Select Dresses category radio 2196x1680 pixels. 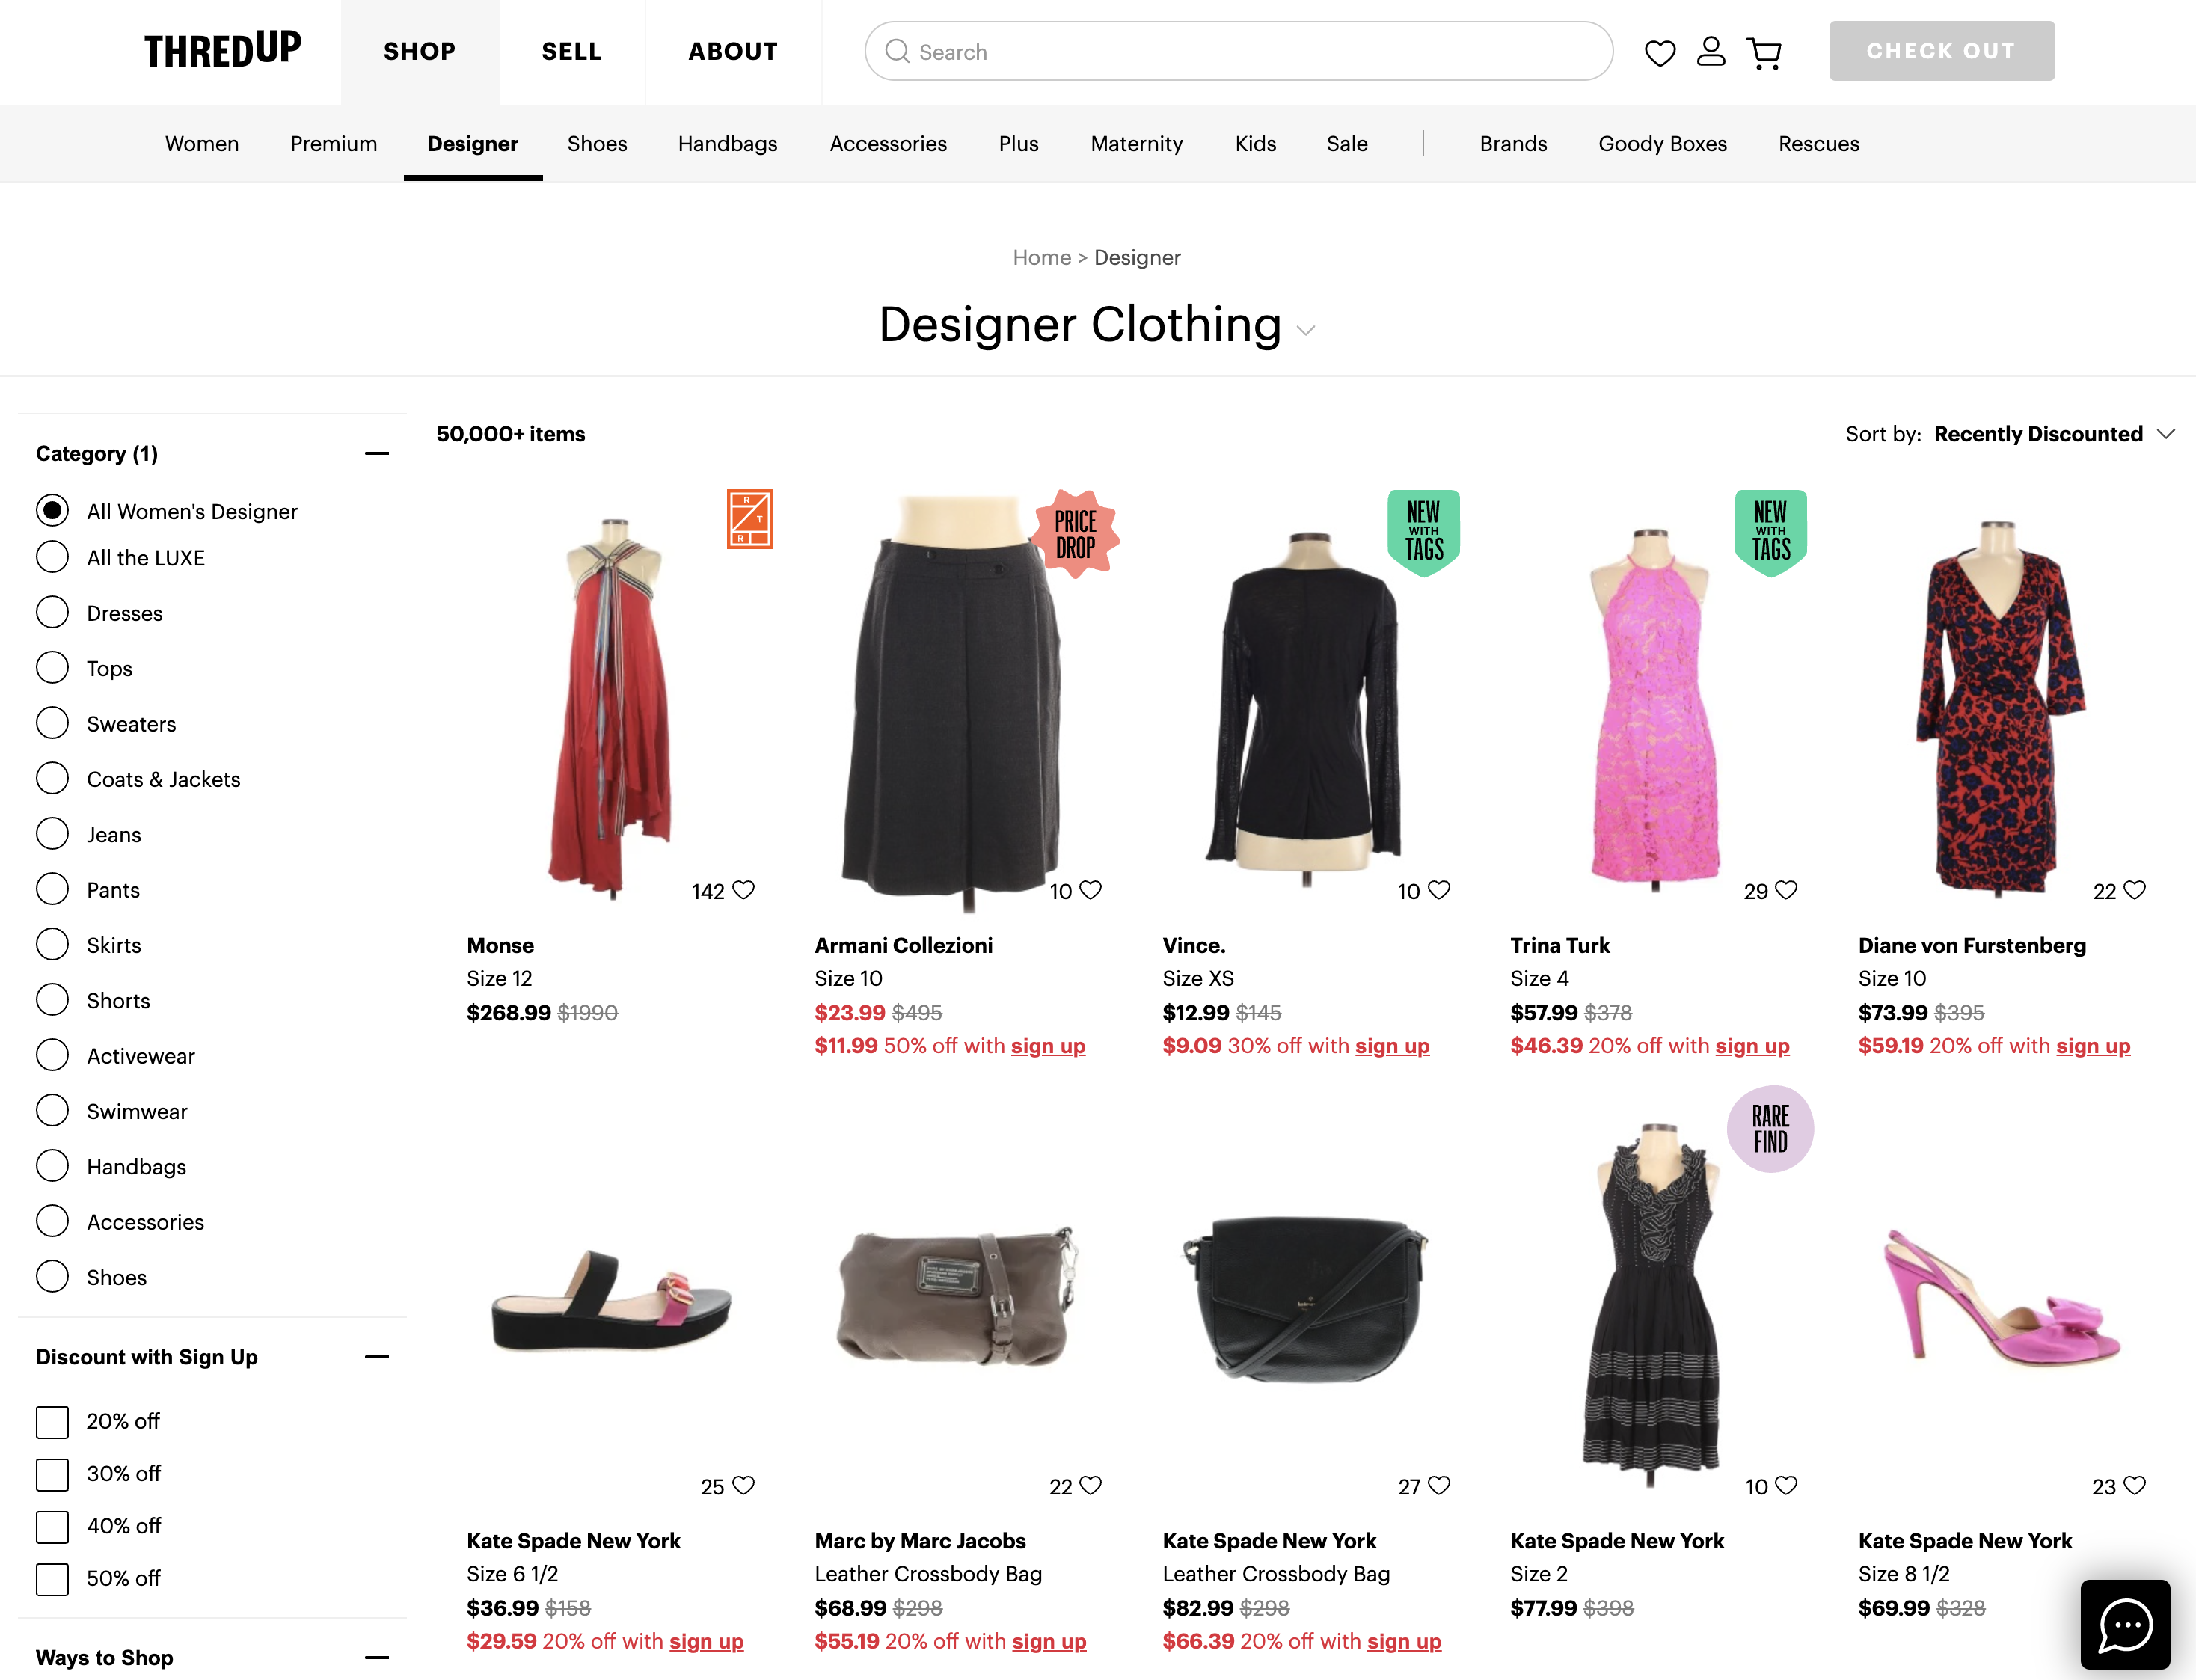coord(53,612)
